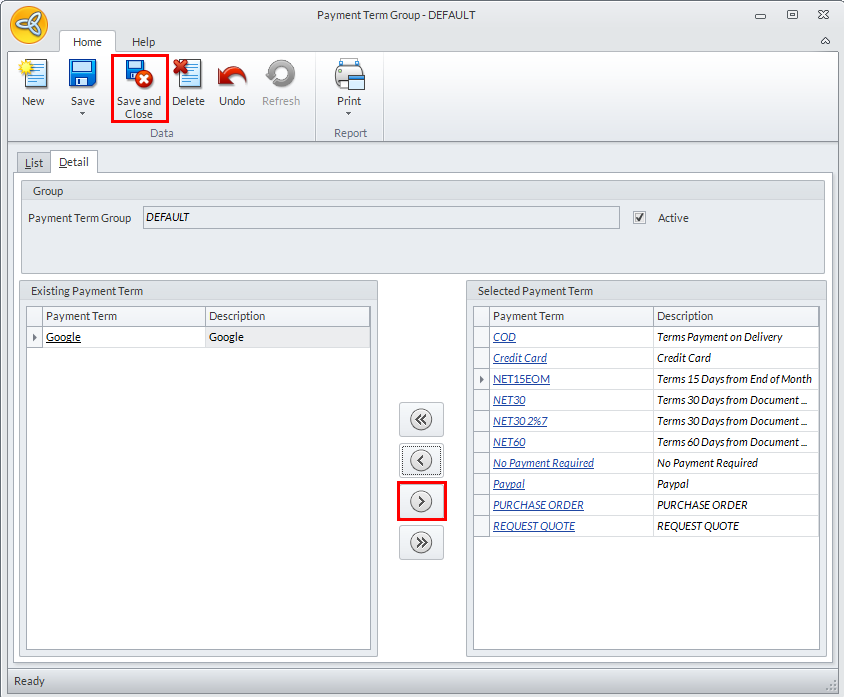Click the single-left arrow transfer button
844x697 pixels.
[421, 460]
